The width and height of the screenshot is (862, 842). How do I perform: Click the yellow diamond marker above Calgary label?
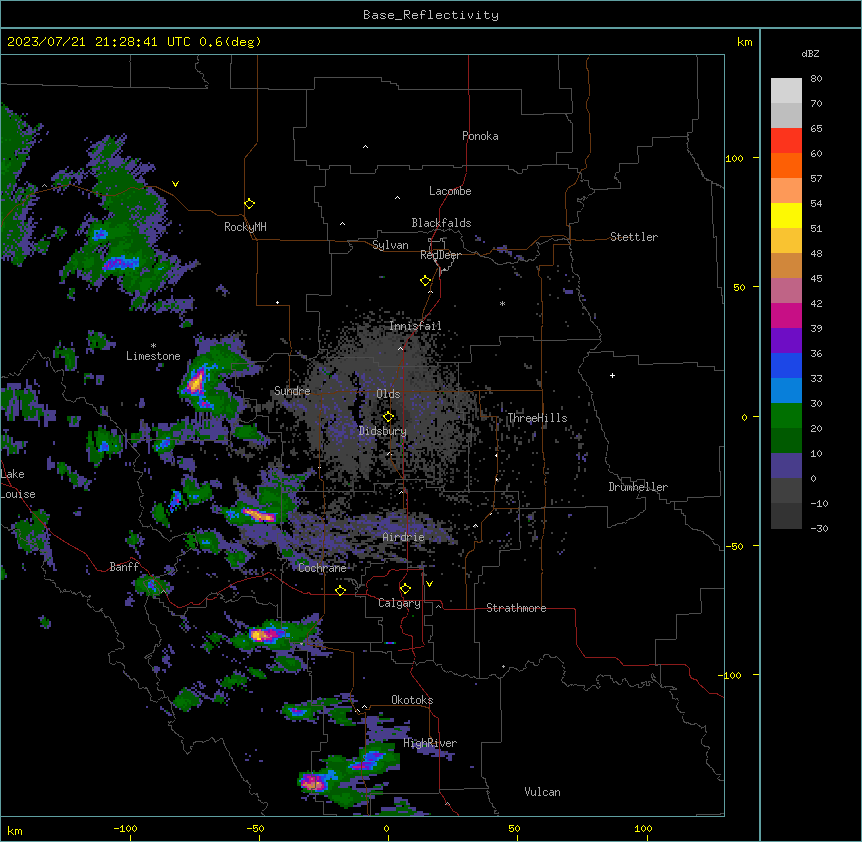[405, 589]
